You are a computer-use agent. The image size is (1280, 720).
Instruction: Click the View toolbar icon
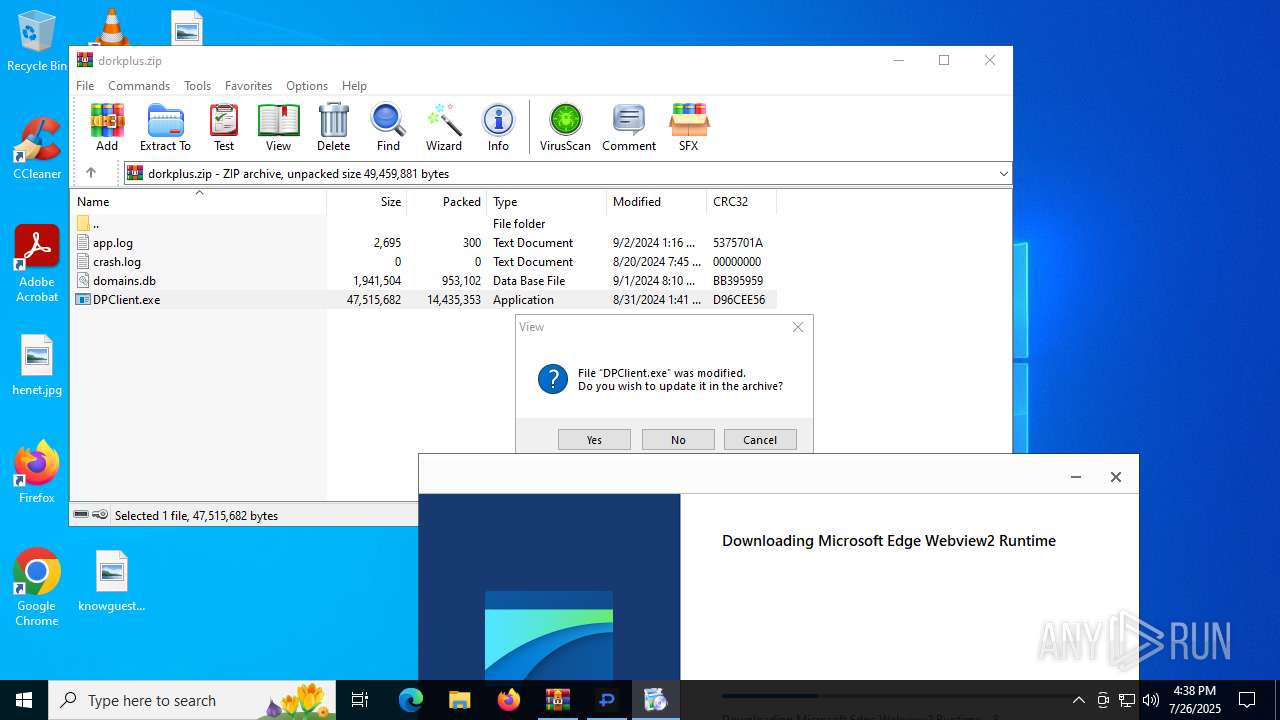tap(278, 127)
